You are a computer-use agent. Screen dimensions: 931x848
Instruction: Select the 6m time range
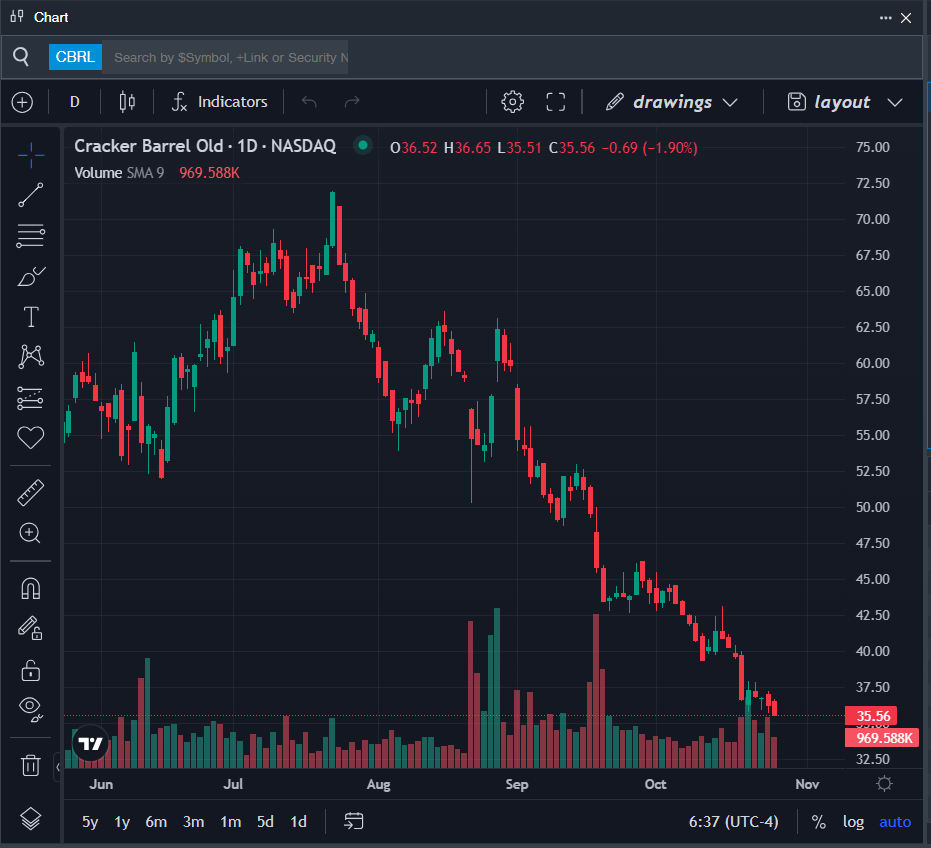coord(156,822)
